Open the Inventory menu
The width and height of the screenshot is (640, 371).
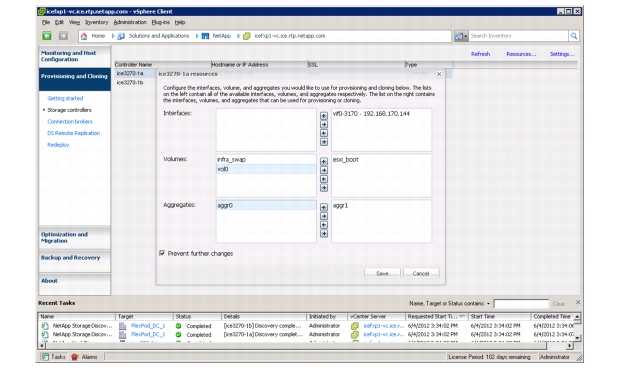(x=96, y=22)
